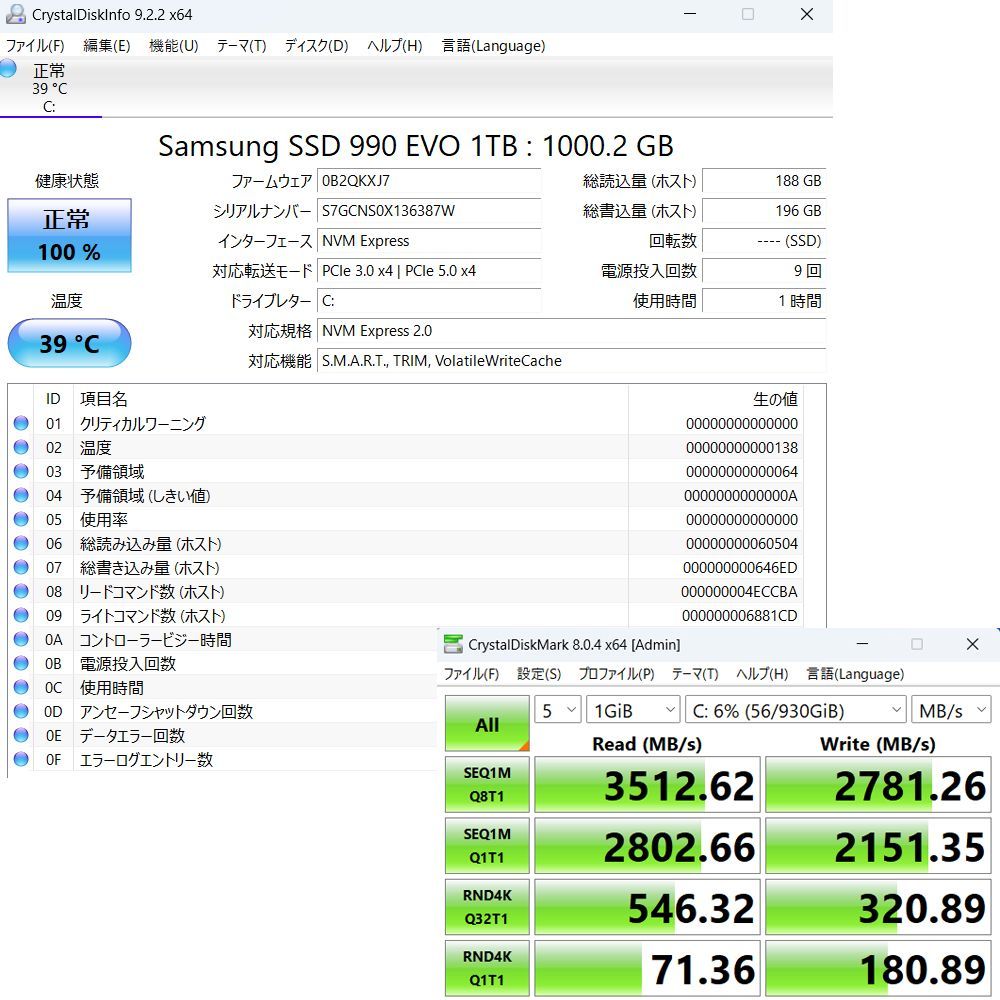Click status orb for ID 09 ライトコマンド数

click(x=21, y=615)
